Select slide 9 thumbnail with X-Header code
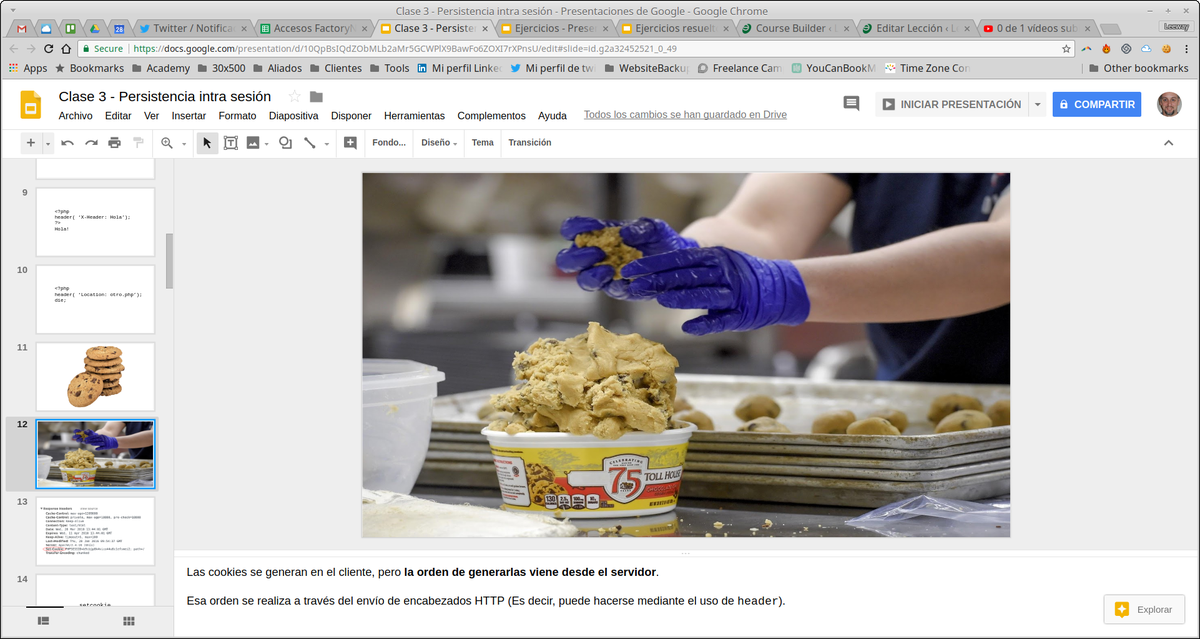This screenshot has height=639, width=1200. 95,222
